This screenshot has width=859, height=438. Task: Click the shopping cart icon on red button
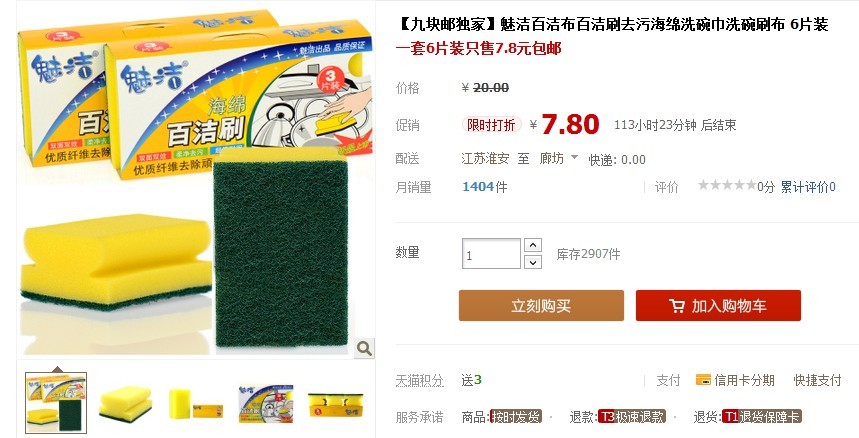click(677, 306)
